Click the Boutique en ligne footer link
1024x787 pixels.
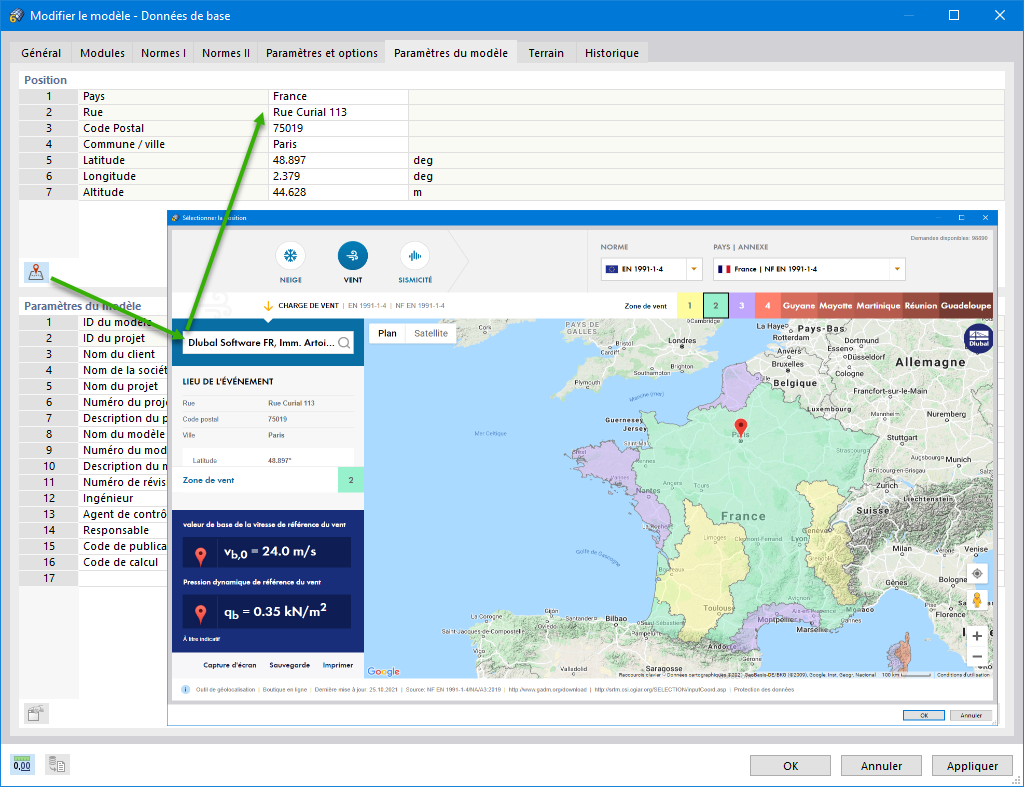(285, 690)
